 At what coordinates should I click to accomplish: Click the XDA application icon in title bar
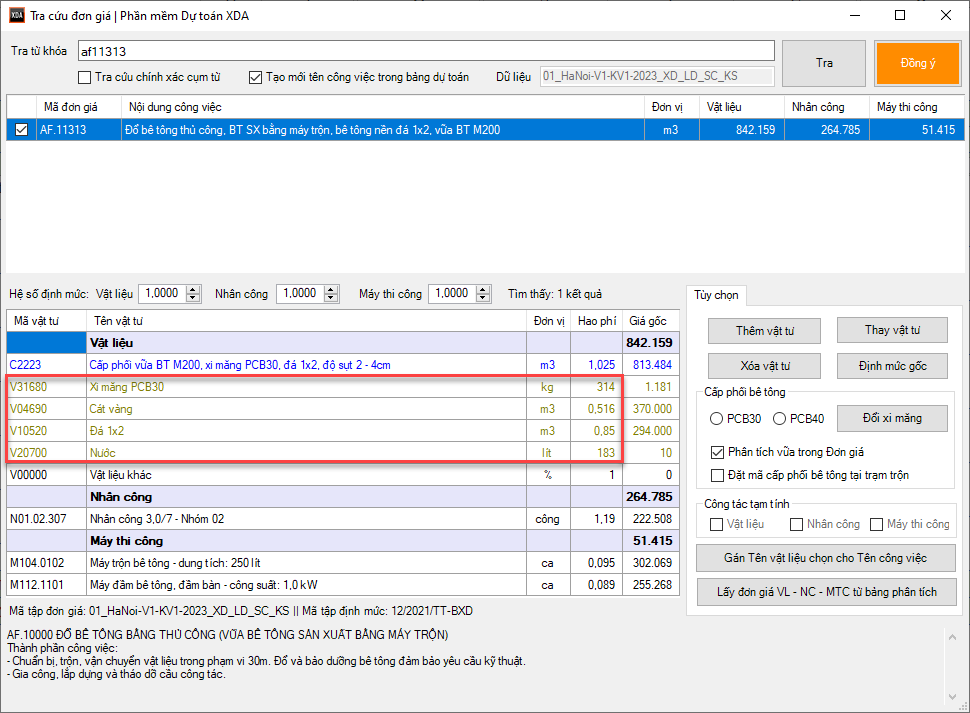click(17, 15)
